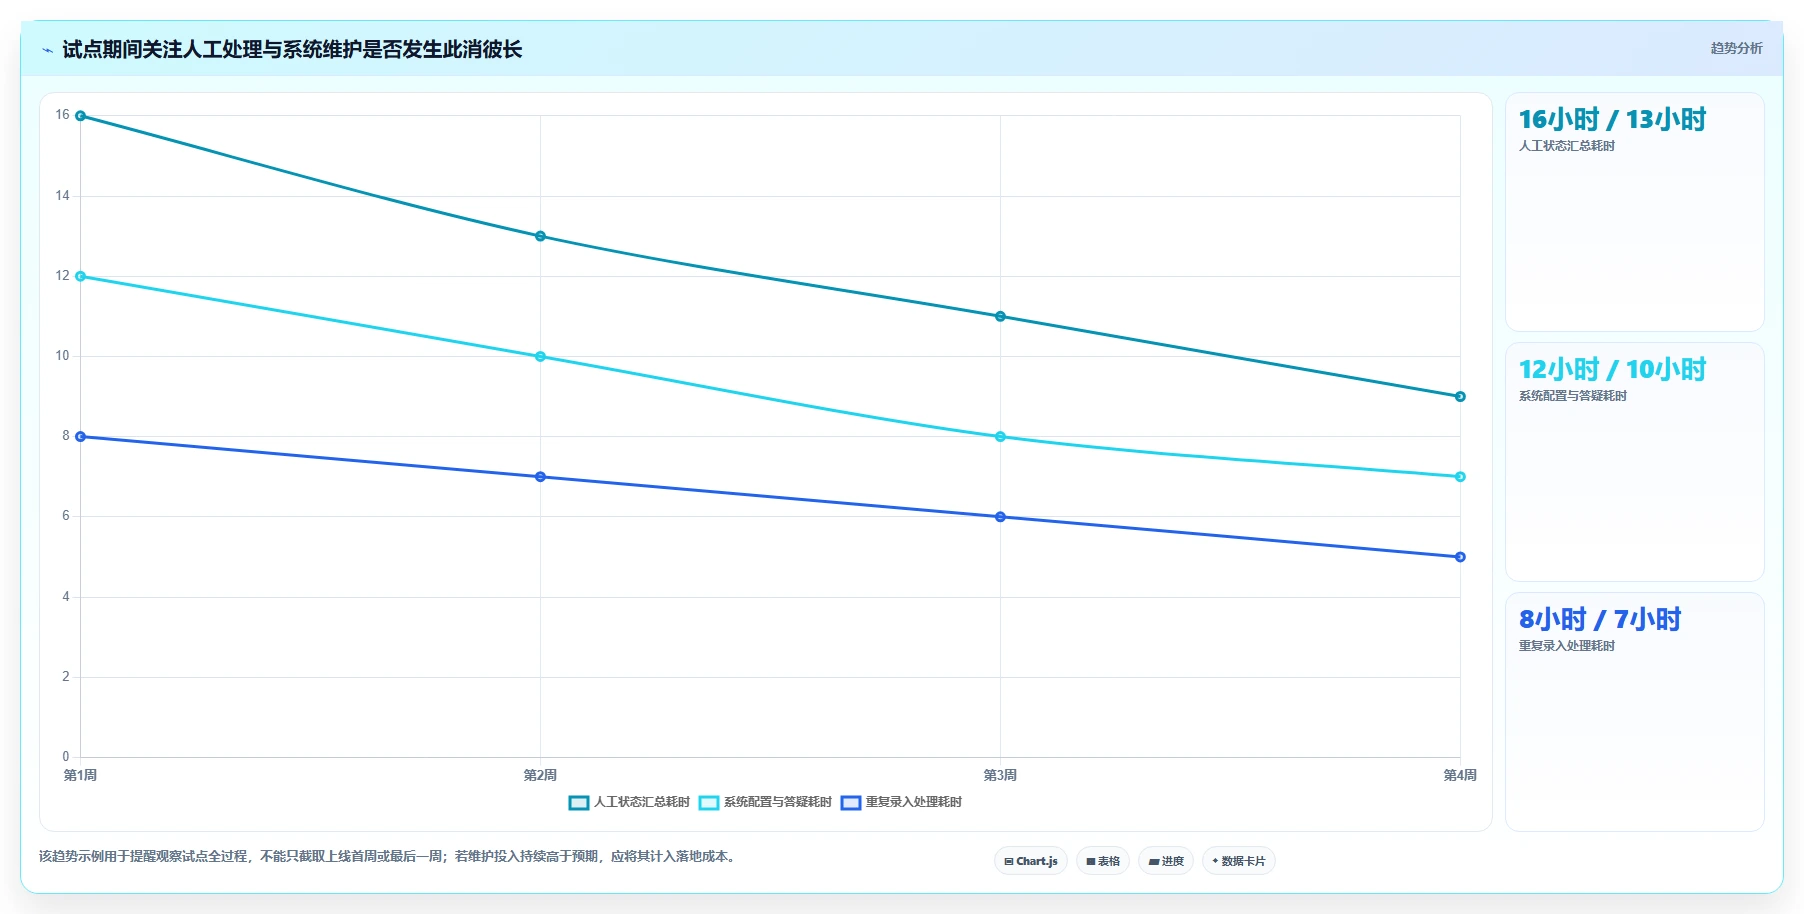Toggle the 人工状态汇总耗时 legend swatch
This screenshot has height=914, width=1804.
[x=579, y=802]
